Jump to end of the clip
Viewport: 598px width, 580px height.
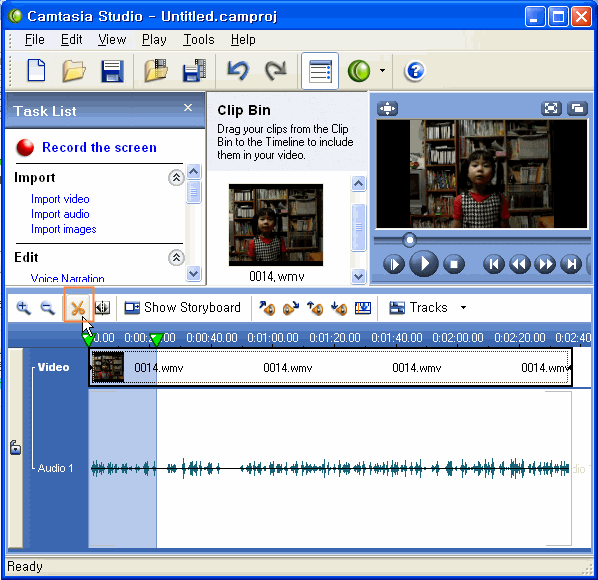click(571, 264)
